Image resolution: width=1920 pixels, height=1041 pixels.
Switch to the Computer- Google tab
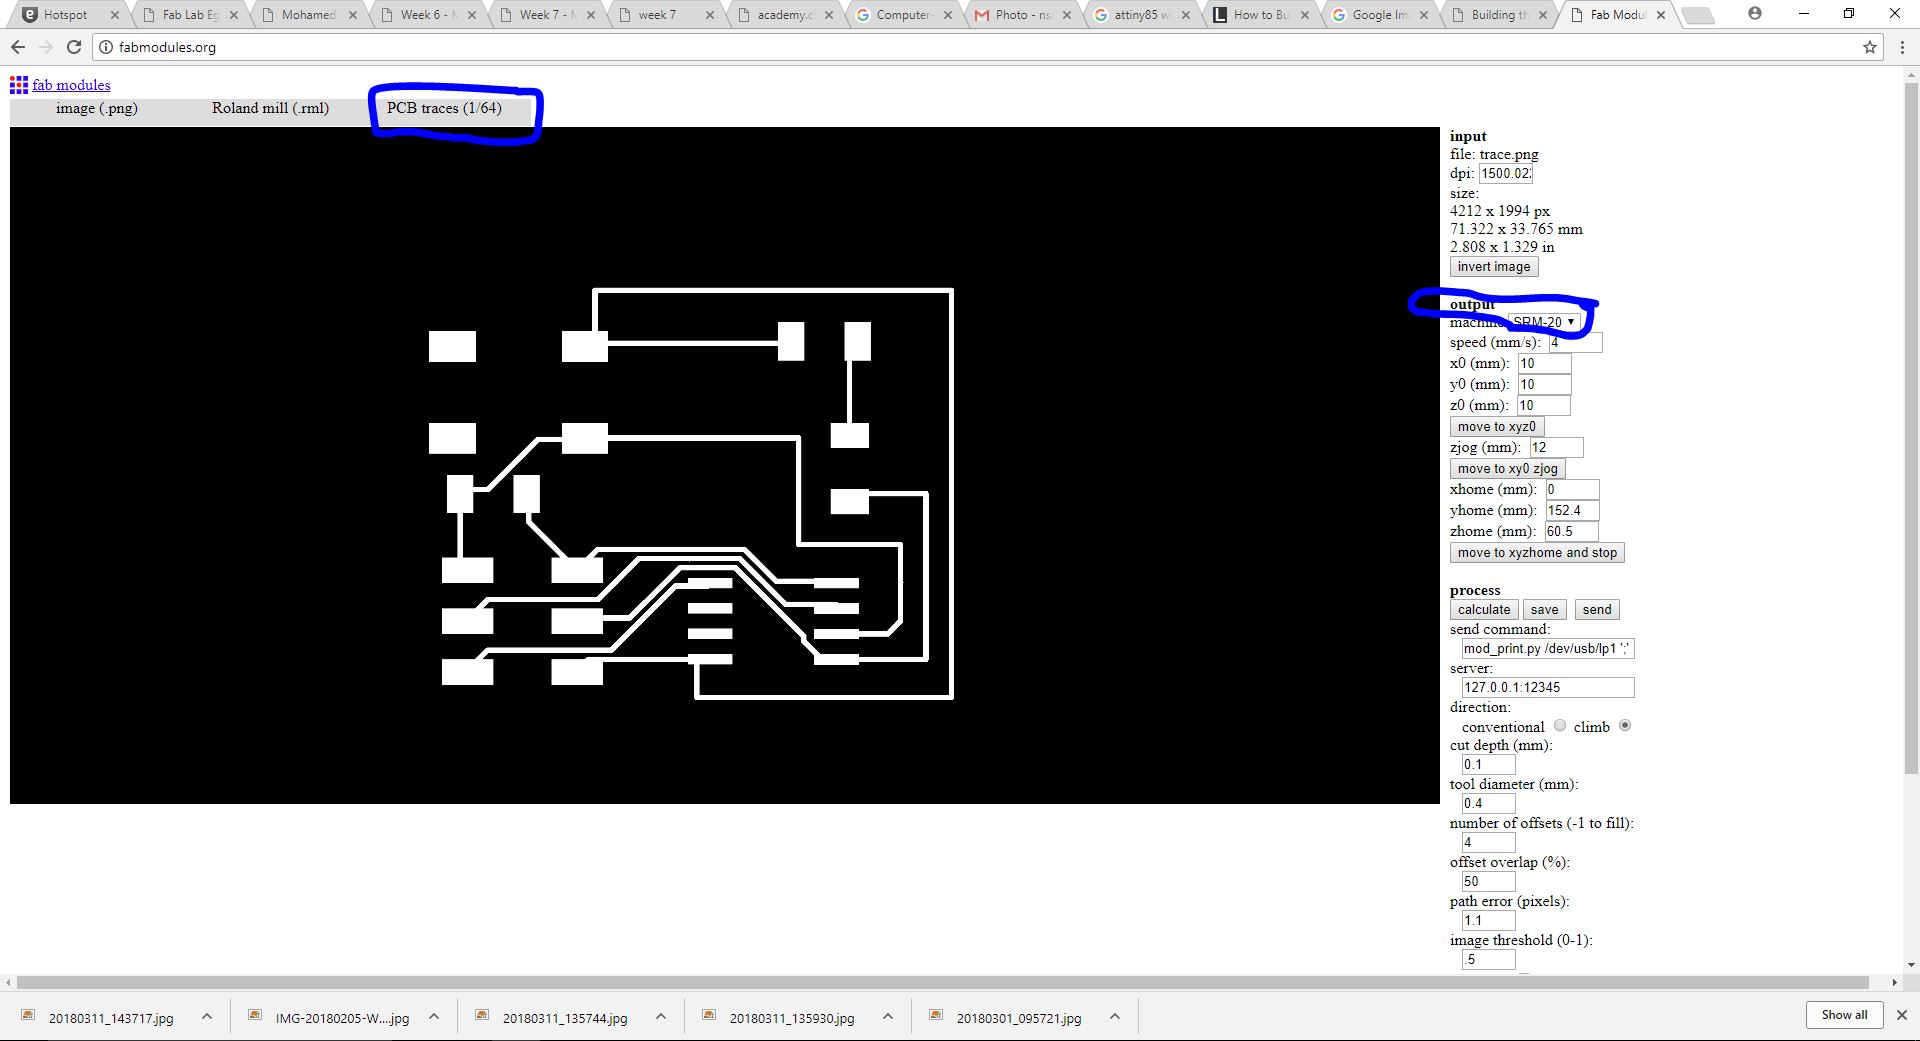903,15
